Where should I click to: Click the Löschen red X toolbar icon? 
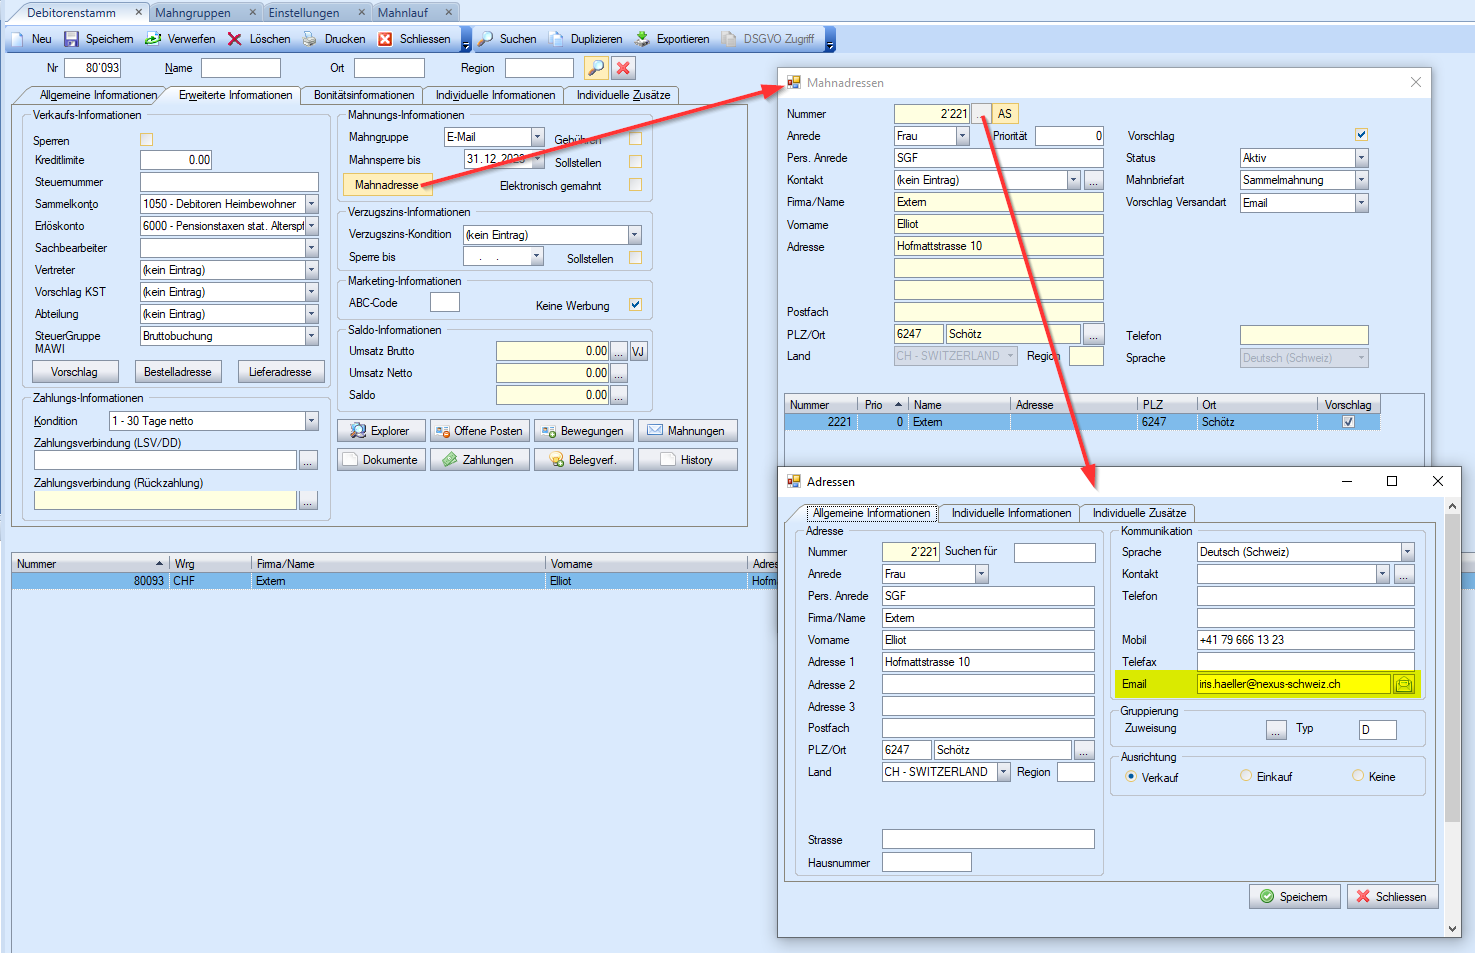click(x=235, y=39)
